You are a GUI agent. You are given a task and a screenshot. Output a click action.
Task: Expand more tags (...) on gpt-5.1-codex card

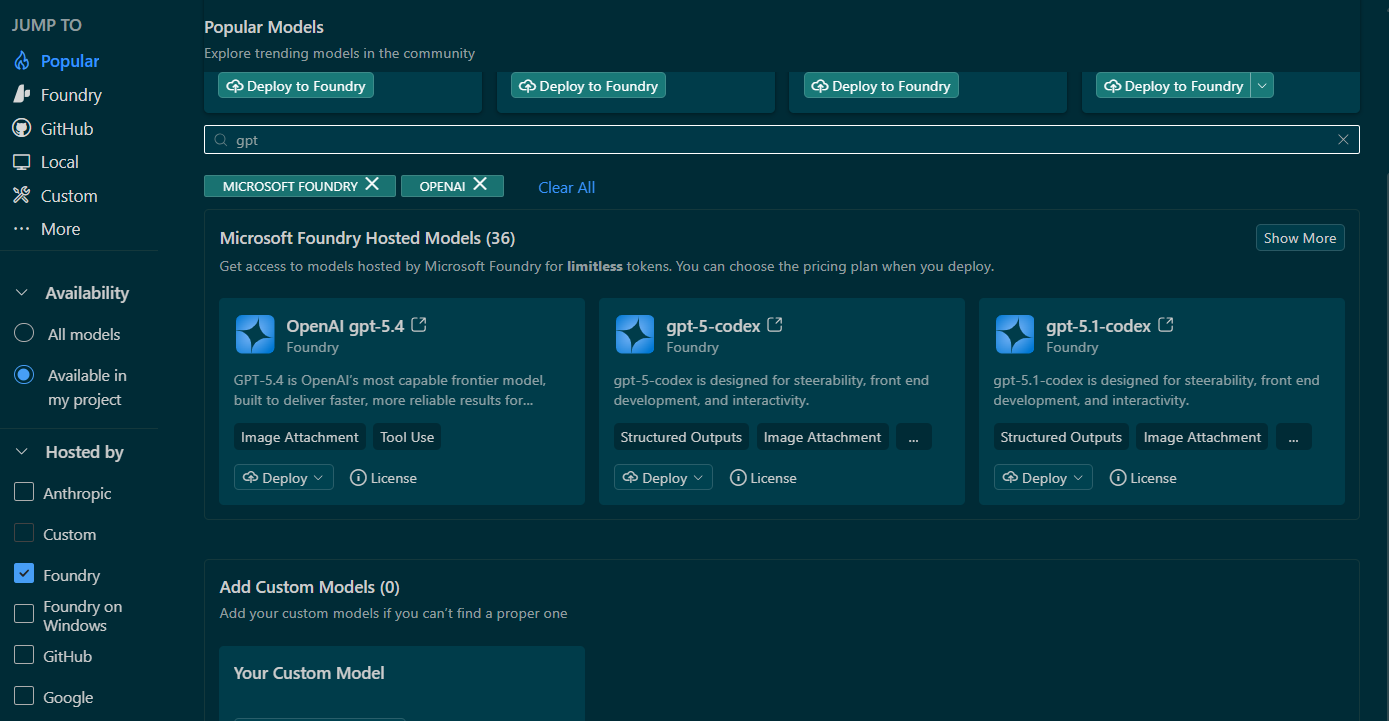(1294, 437)
